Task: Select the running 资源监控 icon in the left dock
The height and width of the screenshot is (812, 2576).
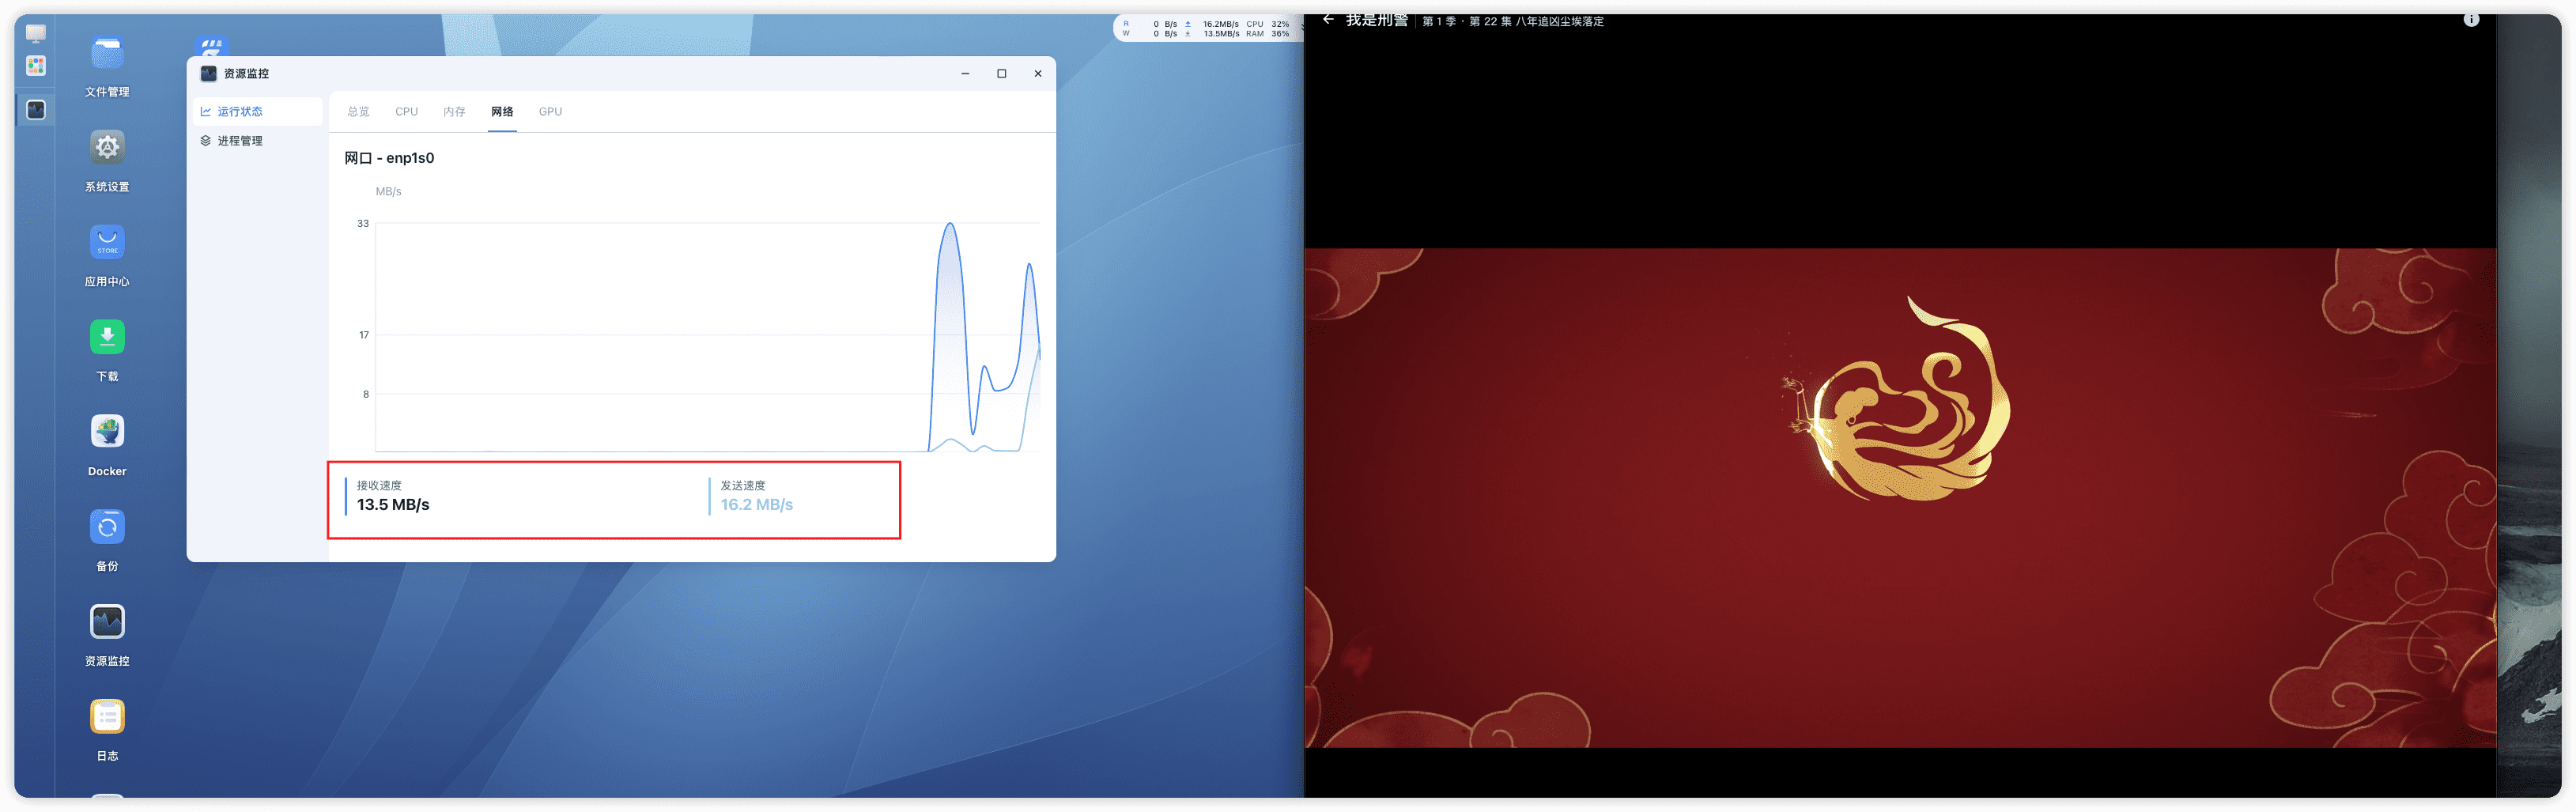Action: 36,110
